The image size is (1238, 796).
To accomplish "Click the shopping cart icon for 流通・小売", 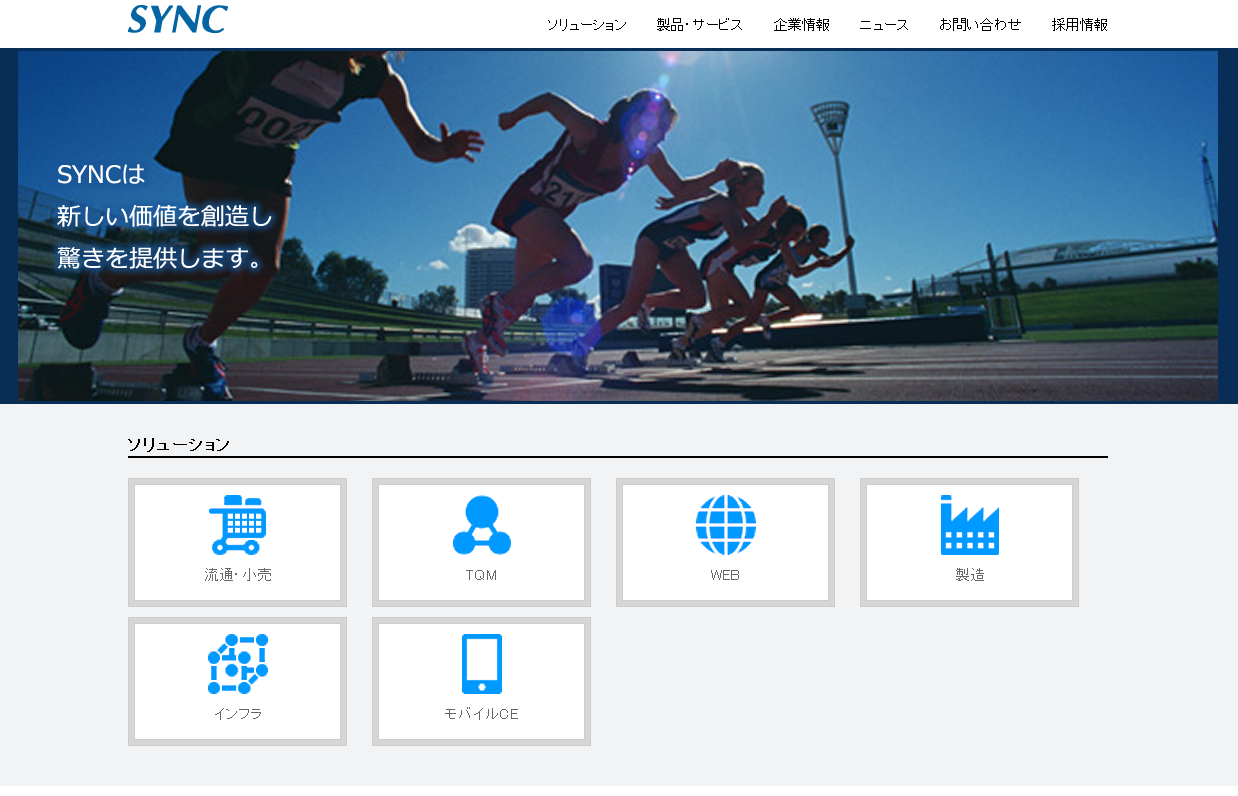I will (x=237, y=525).
